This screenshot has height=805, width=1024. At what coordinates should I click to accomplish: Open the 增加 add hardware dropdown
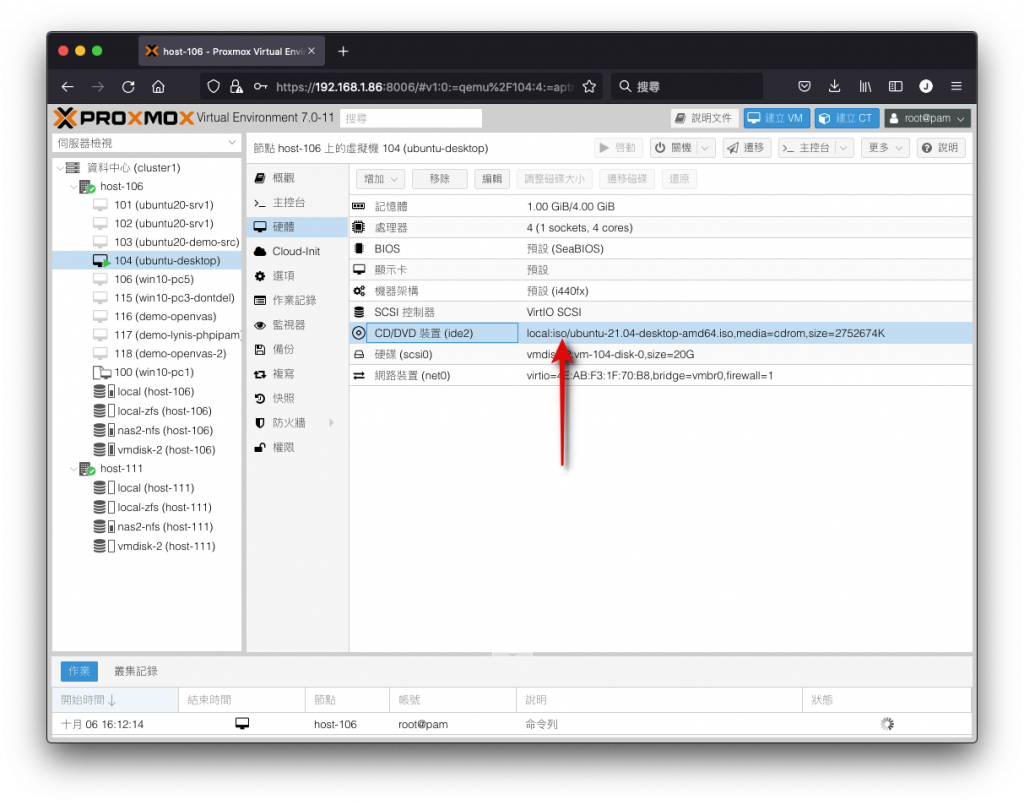click(381, 179)
